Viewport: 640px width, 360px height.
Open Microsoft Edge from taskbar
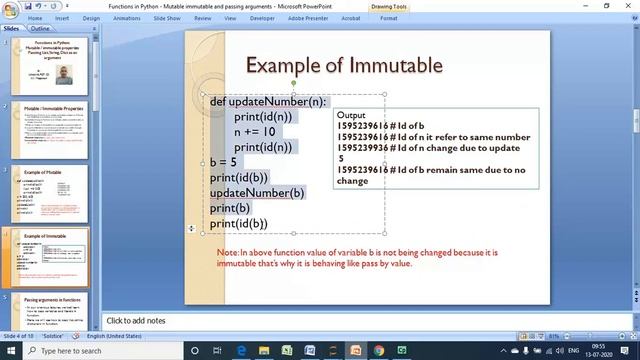coord(241,351)
